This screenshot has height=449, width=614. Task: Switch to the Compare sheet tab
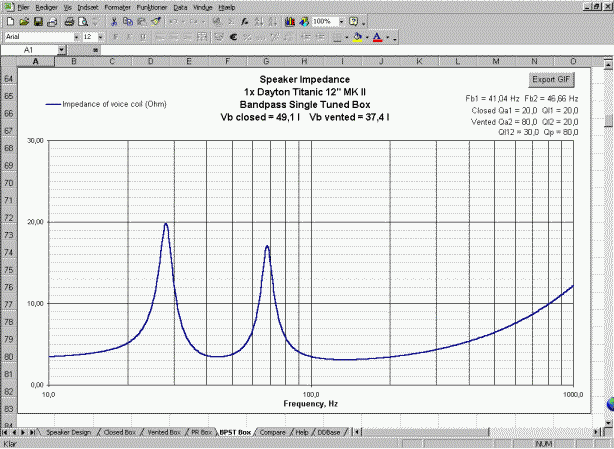pos(273,432)
